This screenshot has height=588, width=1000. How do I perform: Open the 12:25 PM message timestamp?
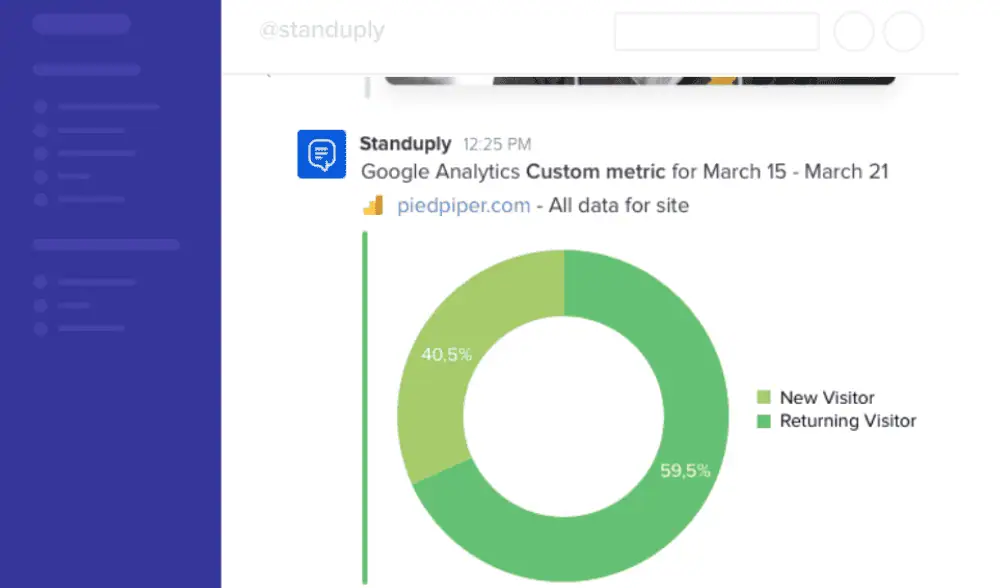497,145
